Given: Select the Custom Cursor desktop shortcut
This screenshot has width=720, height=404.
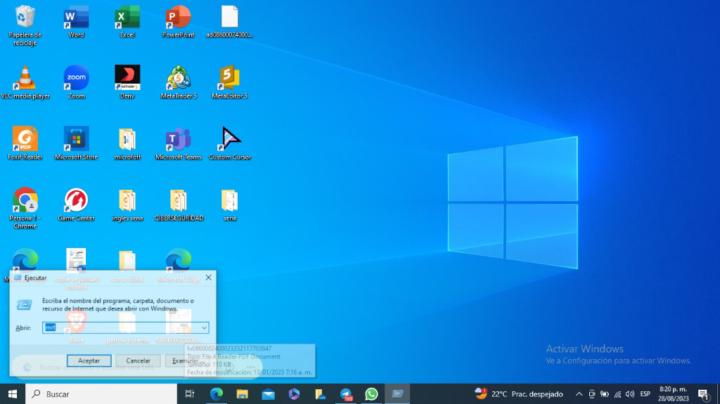Looking at the screenshot, I should [x=230, y=144].
